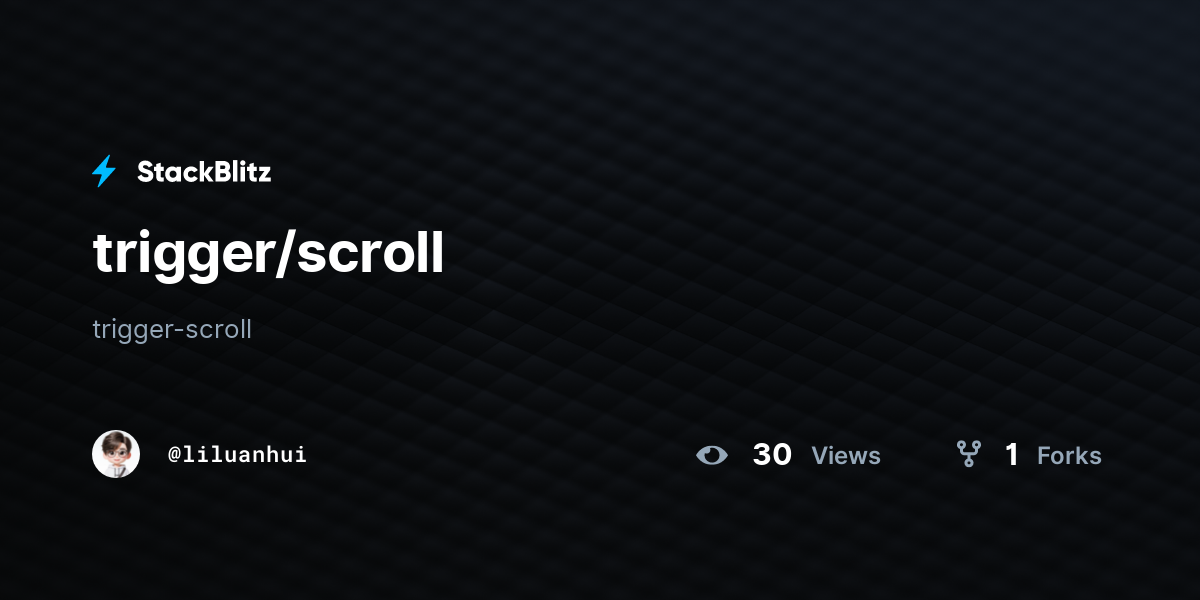This screenshot has height=600, width=1200.
Task: Click the StackBlitz lightning bolt logo
Action: coord(104,172)
